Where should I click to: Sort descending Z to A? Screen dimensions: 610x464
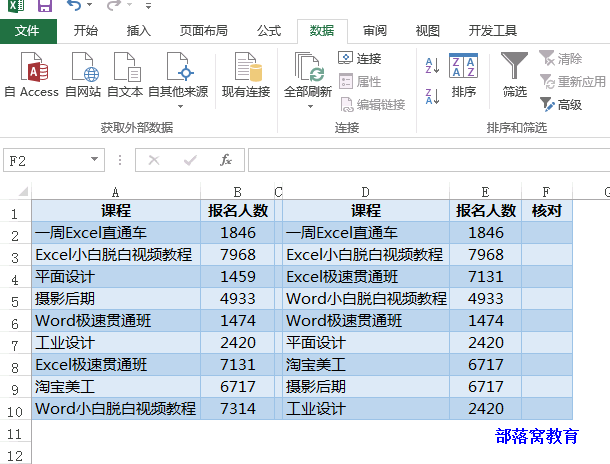click(432, 96)
